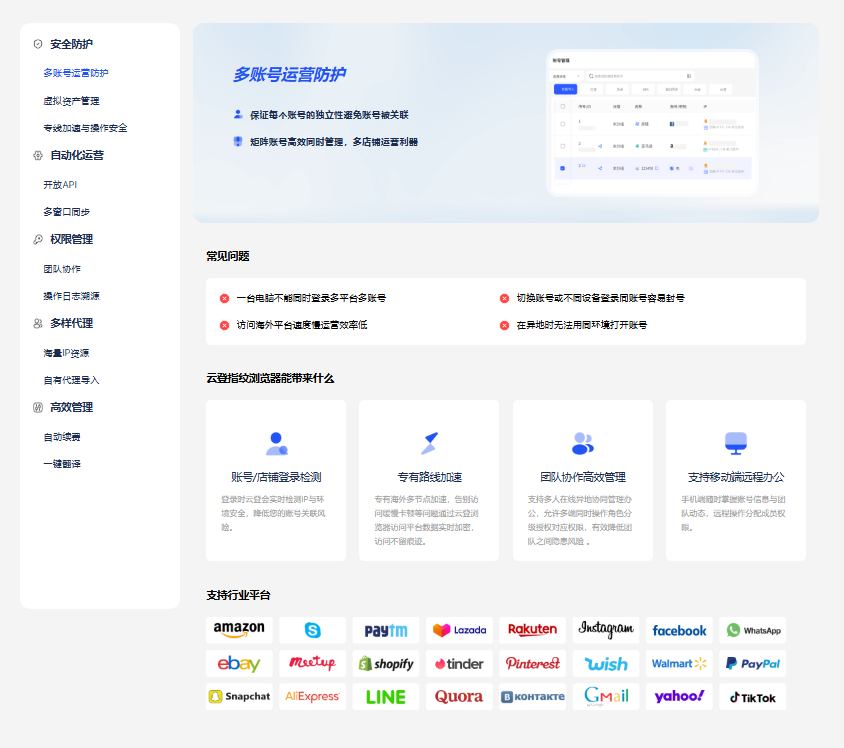Click the icon beside 高效管理
Image resolution: width=844 pixels, height=748 pixels.
[x=38, y=407]
